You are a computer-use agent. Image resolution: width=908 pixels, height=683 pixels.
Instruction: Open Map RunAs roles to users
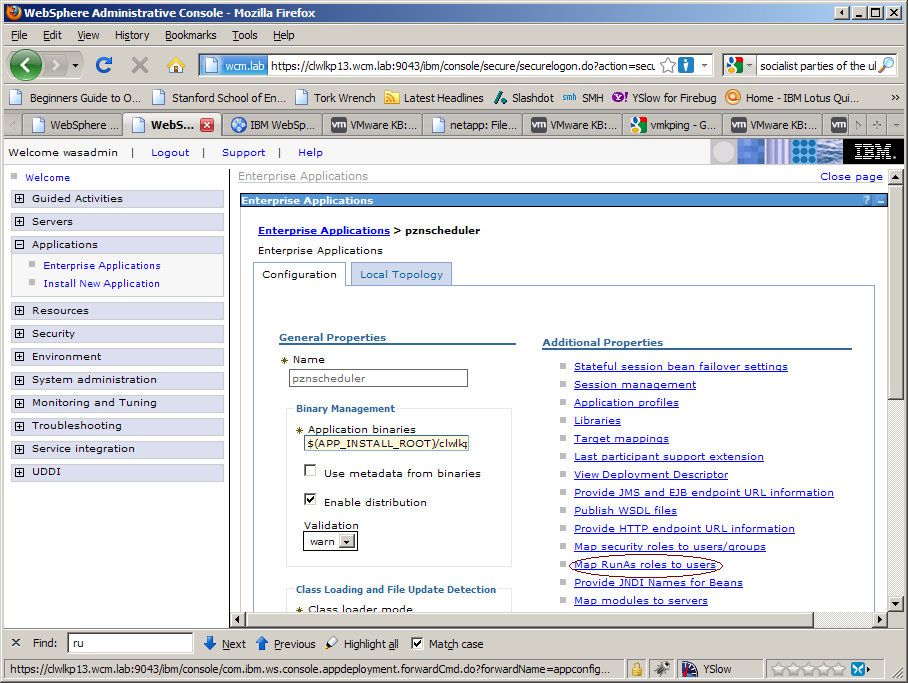click(645, 565)
